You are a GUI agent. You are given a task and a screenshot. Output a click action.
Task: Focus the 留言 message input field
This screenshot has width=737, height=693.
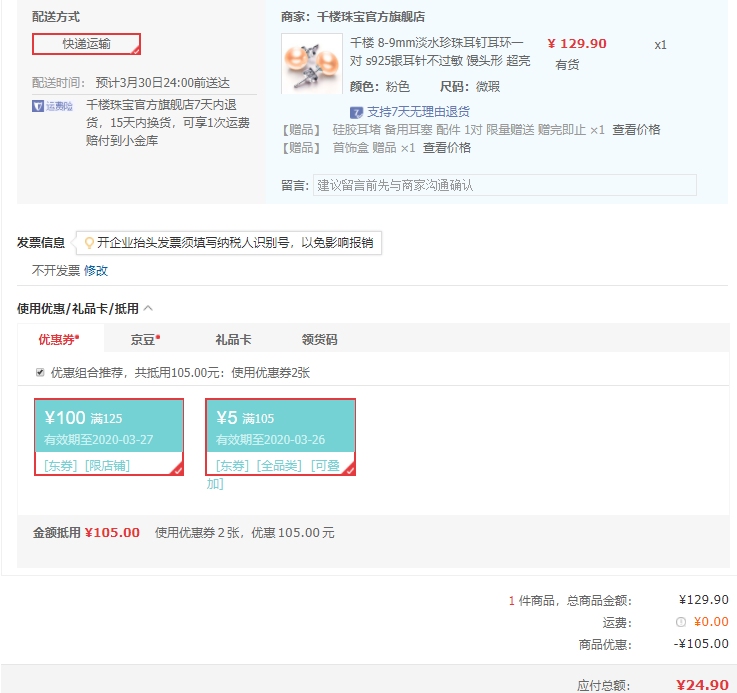pos(505,185)
